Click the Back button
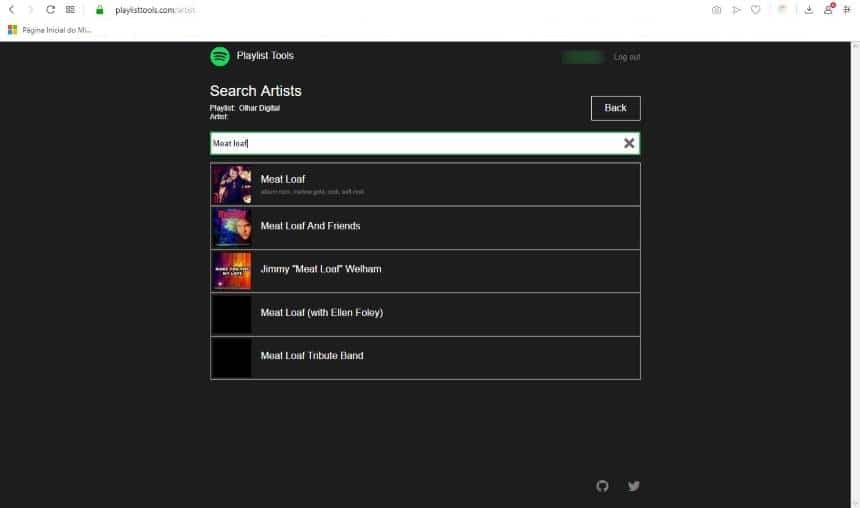 click(x=615, y=108)
